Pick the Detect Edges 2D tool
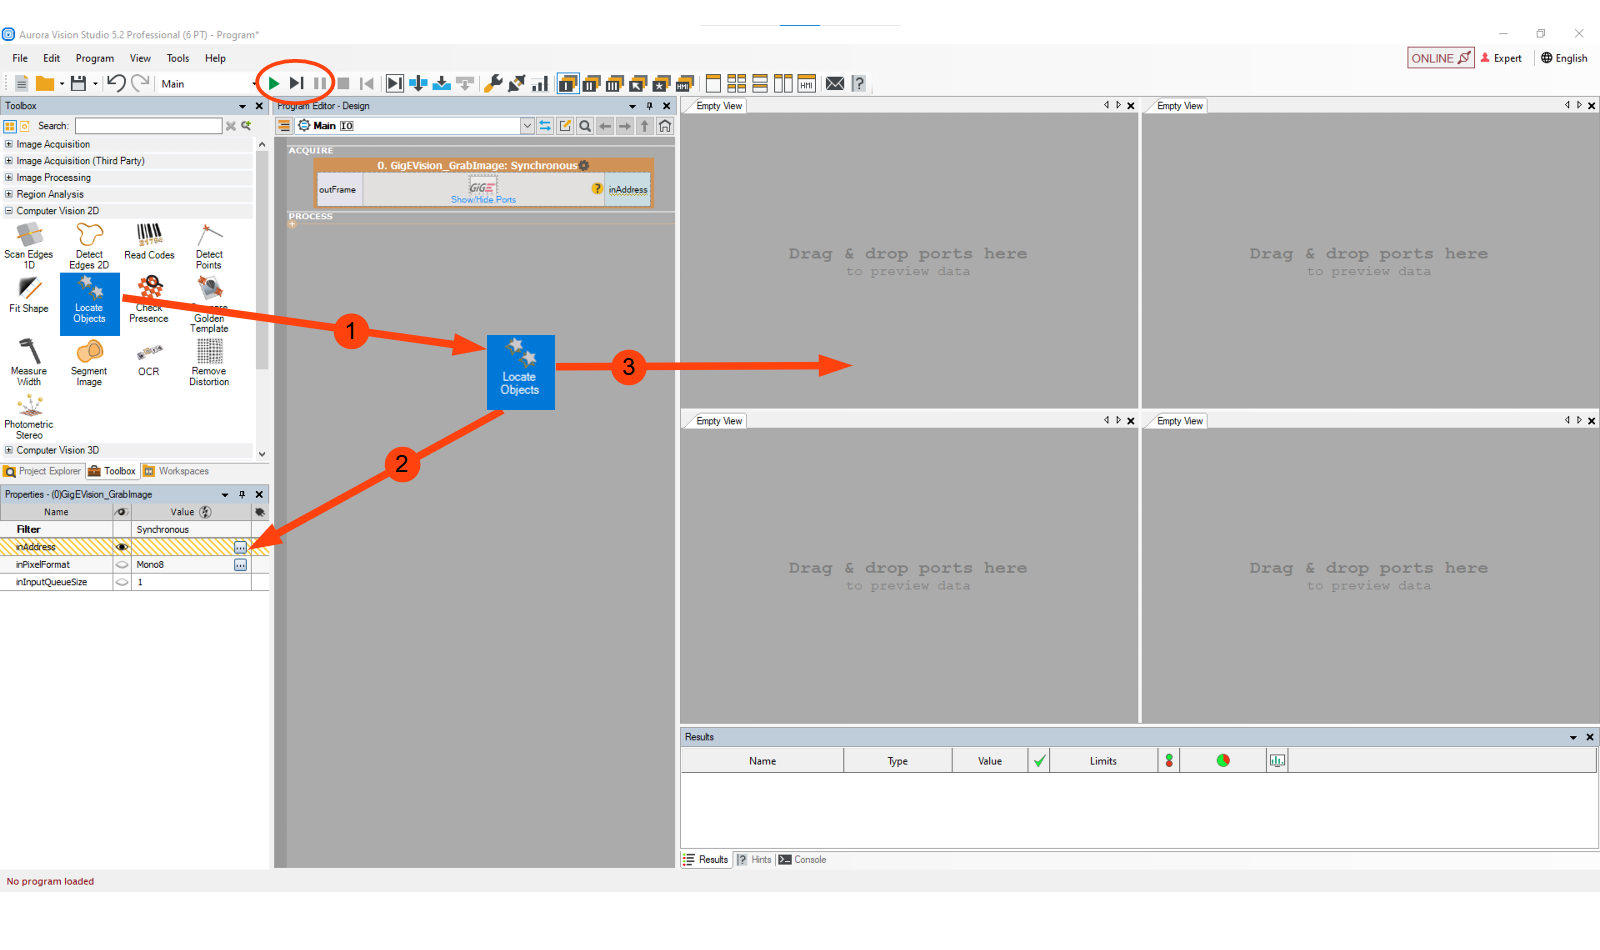1600x950 pixels. 89,245
